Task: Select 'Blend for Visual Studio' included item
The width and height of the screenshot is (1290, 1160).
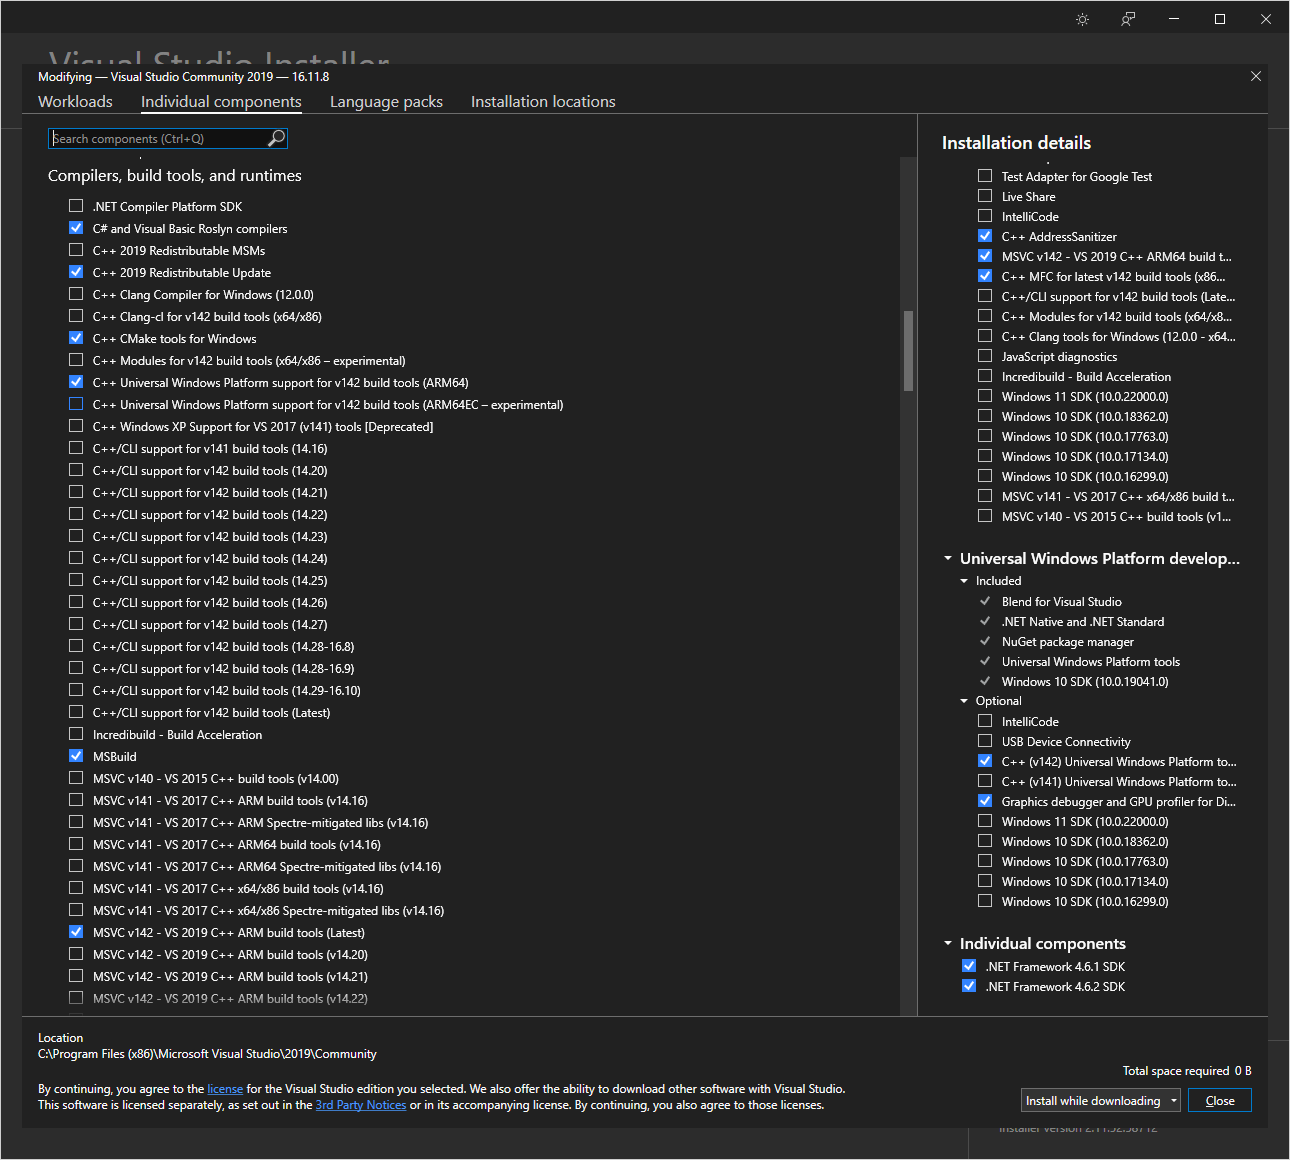Action: 1061,602
